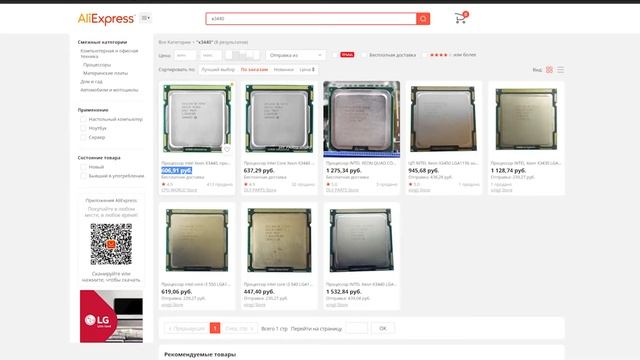640x360 pixels.
Task: Click the minimum price field
Action: click(x=185, y=55)
